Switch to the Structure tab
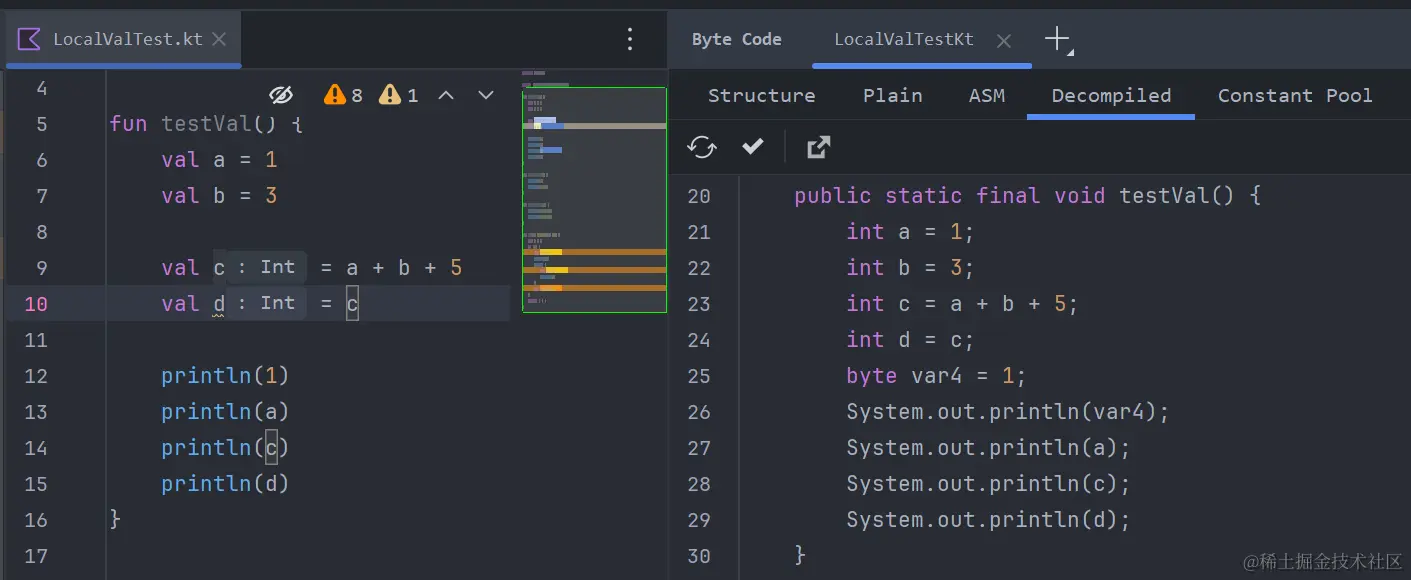1411x580 pixels. (x=761, y=96)
